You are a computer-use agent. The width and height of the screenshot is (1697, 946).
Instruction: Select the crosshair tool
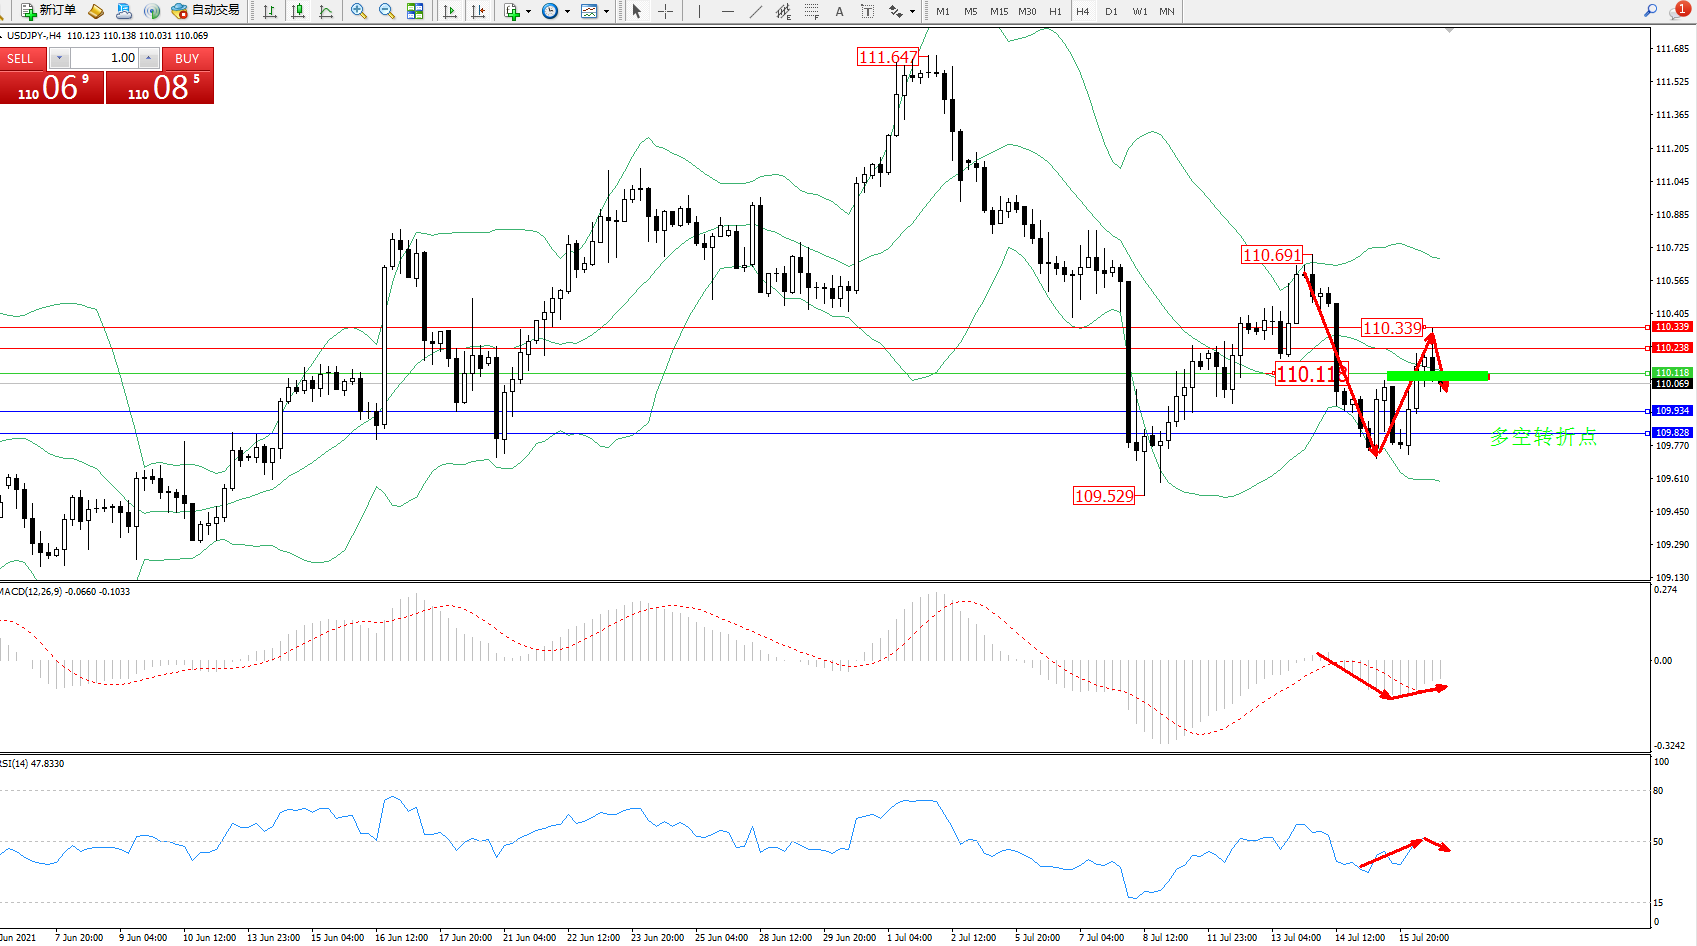(x=665, y=11)
